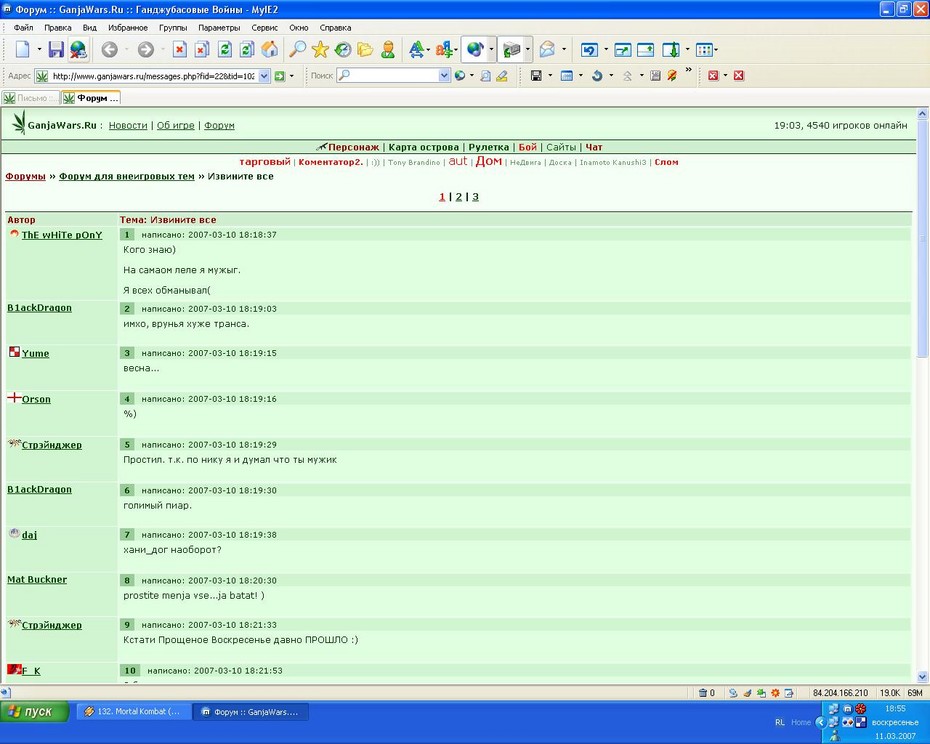Click the Refresh page green arrows icon
The image size is (930, 744).
coord(224,50)
